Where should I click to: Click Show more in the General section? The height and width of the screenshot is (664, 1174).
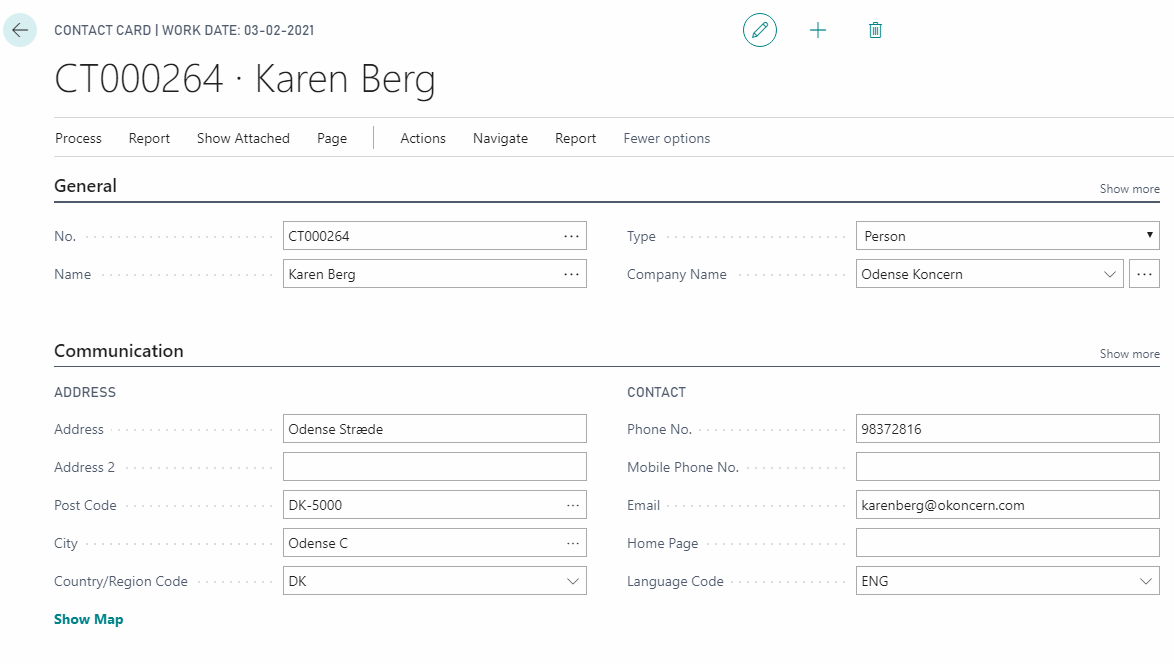point(1129,189)
